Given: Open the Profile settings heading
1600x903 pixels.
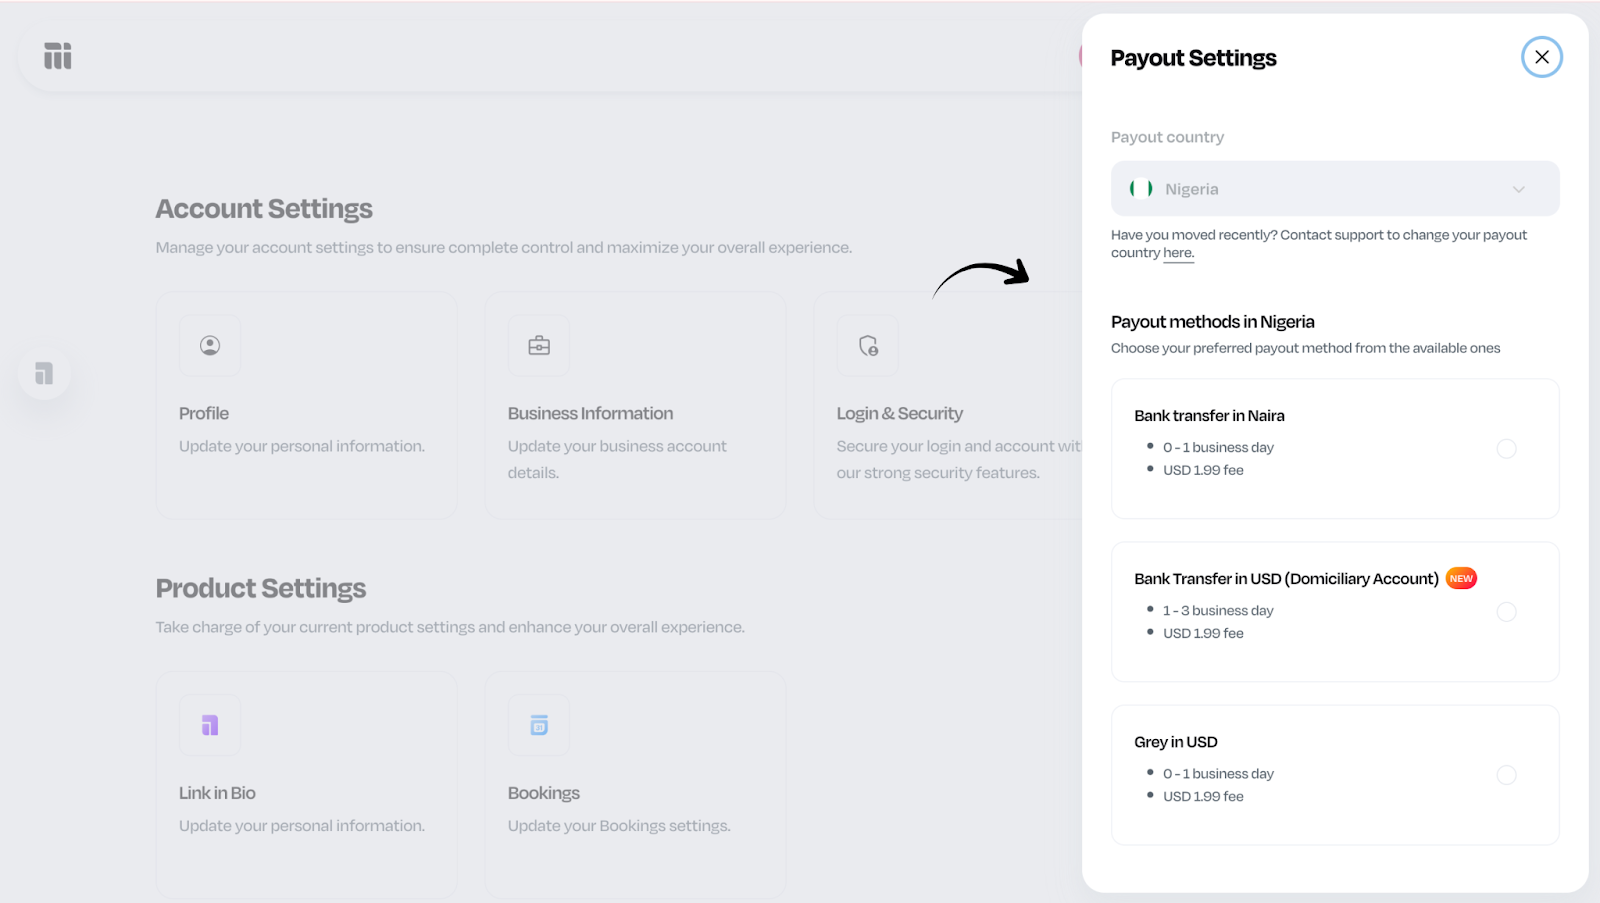Looking at the screenshot, I should [x=204, y=414].
